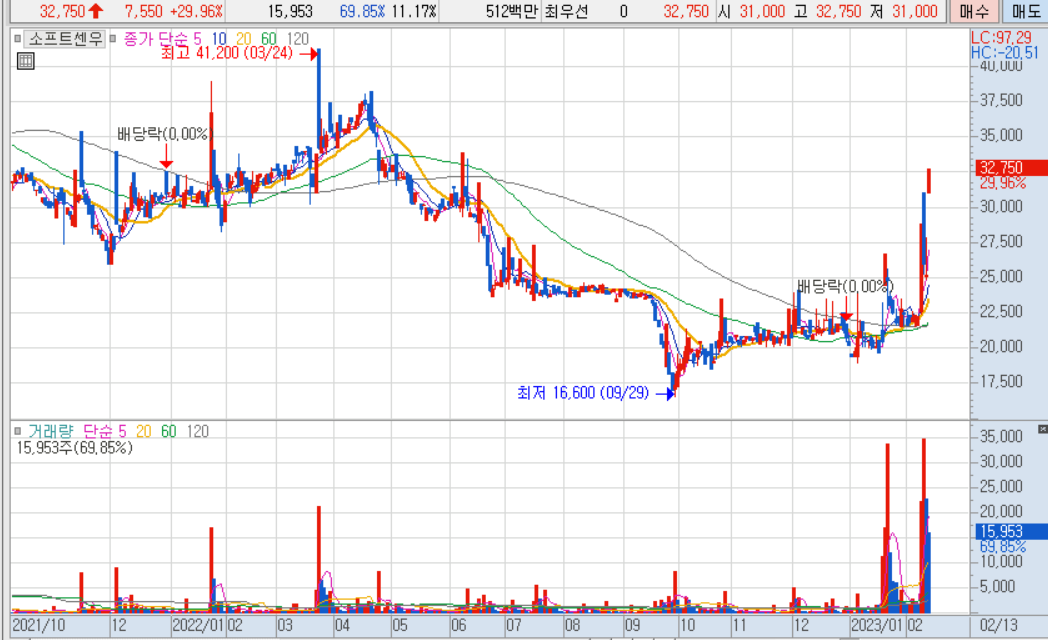Click the 소프트센우 stock name button
Viewport: 1048px width, 640px height.
coord(66,39)
